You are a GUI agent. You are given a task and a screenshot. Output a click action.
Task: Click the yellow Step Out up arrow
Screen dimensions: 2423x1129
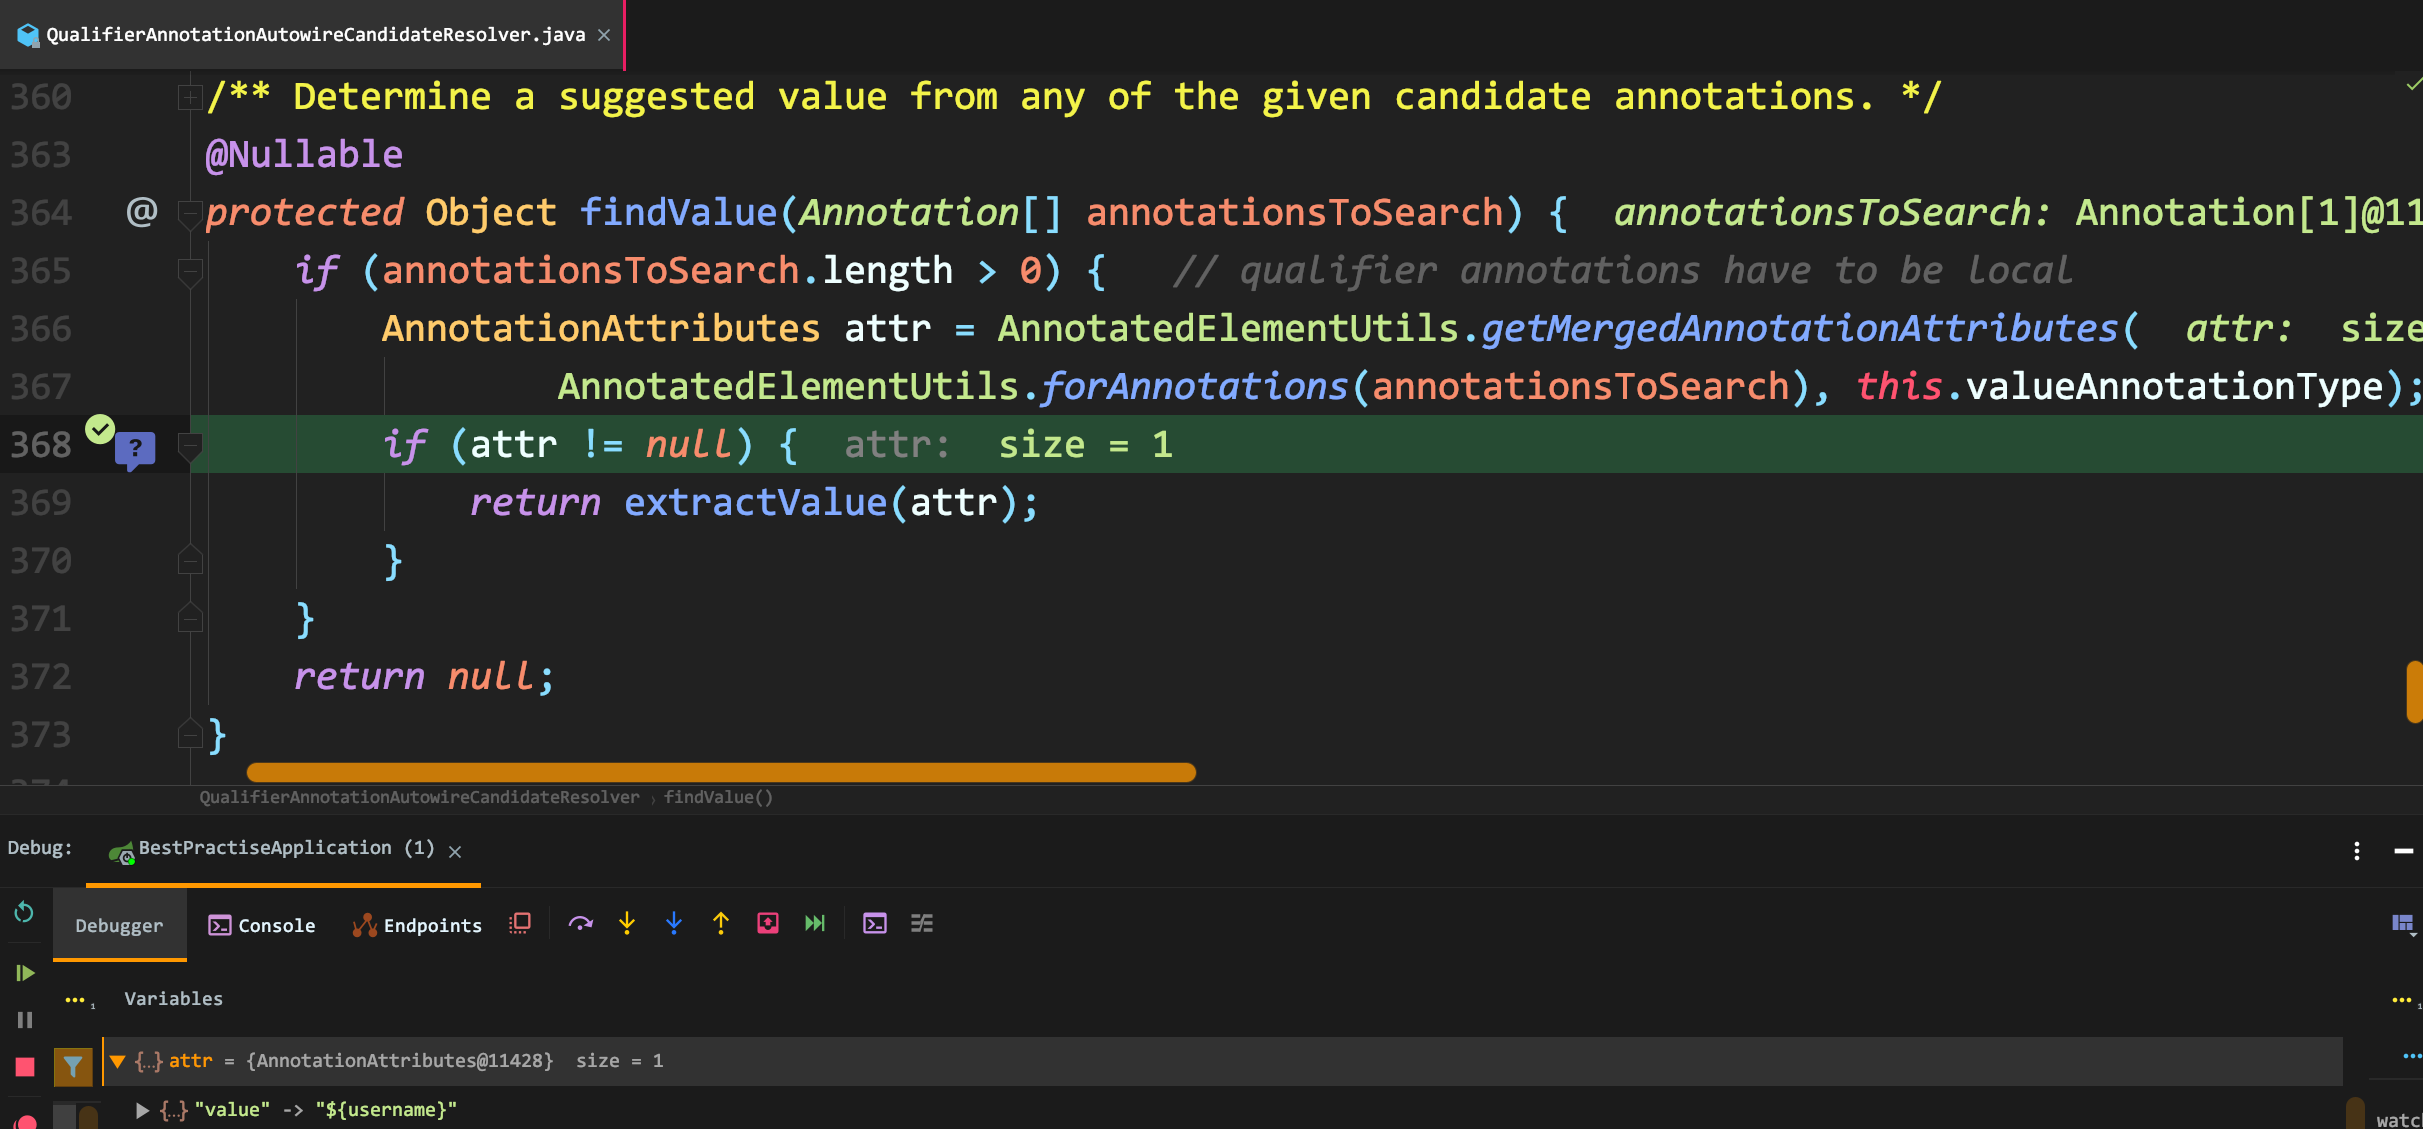pyautogui.click(x=721, y=924)
